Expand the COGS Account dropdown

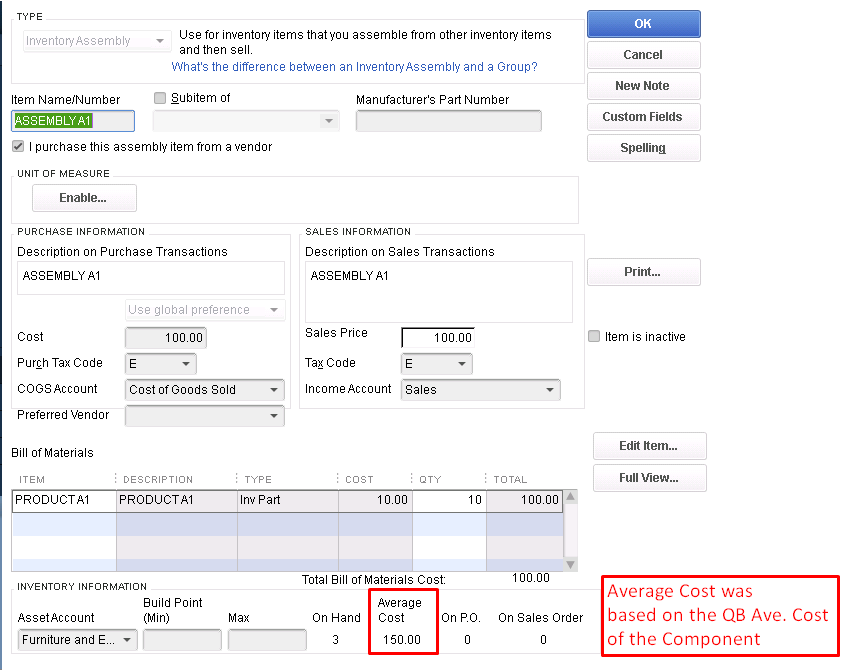275,390
